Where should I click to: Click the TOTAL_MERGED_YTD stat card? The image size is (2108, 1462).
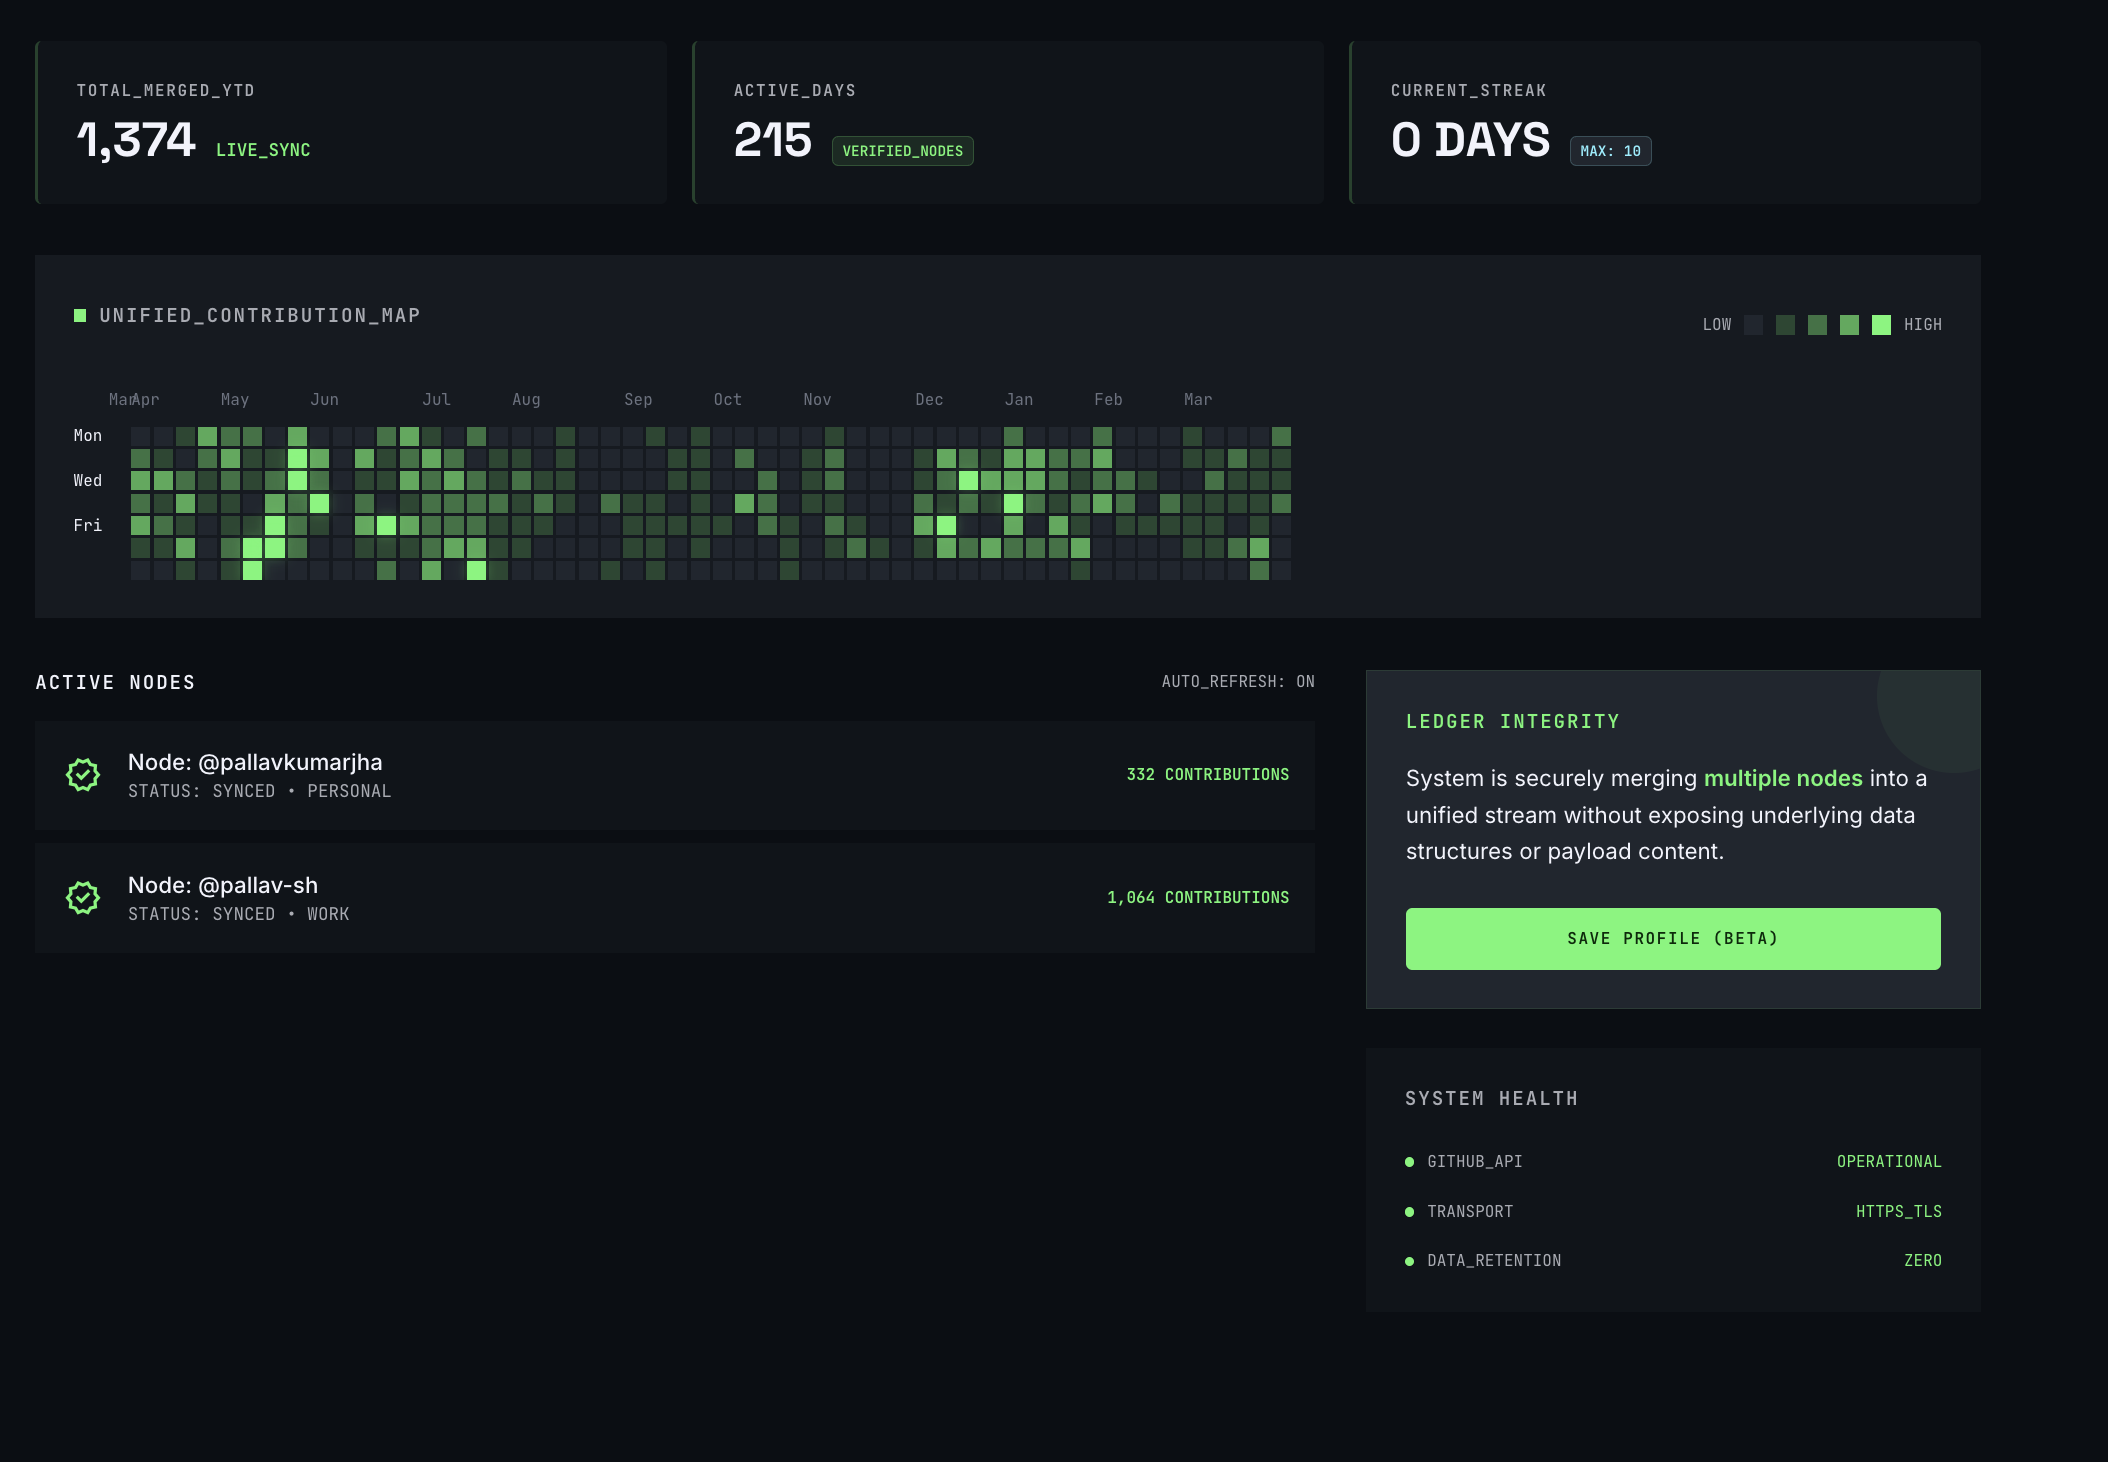351,122
